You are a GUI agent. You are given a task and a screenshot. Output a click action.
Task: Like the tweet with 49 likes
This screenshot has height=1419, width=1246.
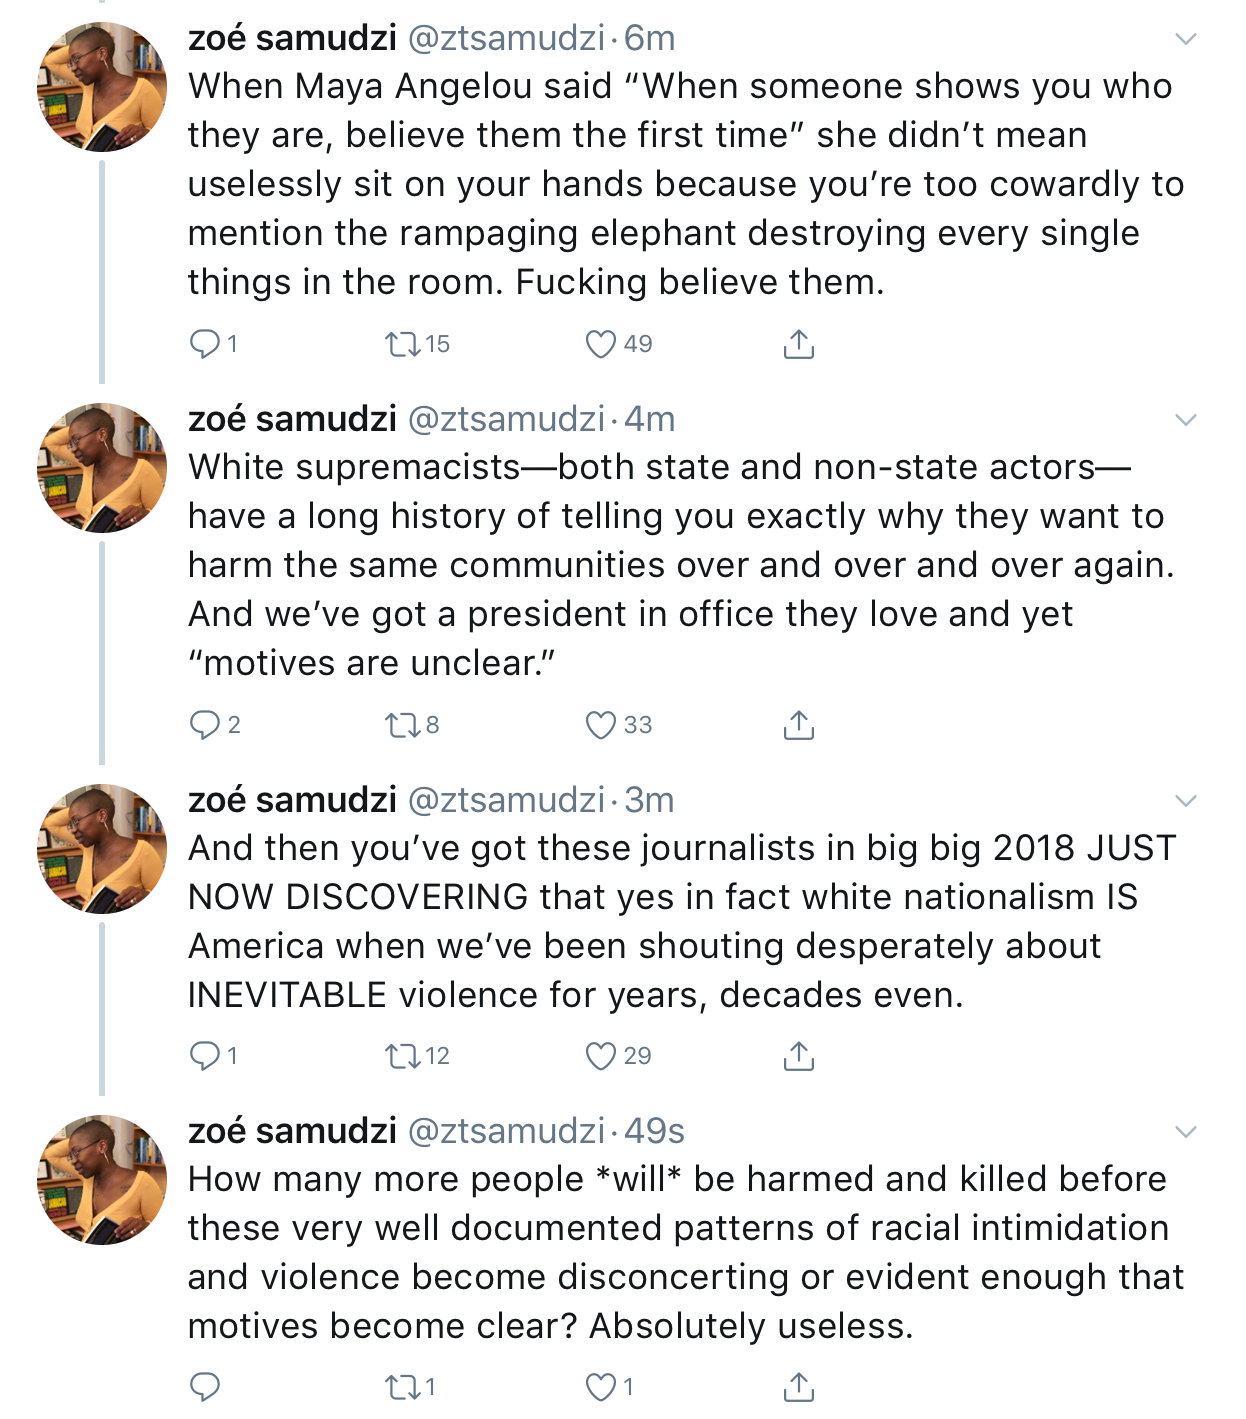pos(601,344)
